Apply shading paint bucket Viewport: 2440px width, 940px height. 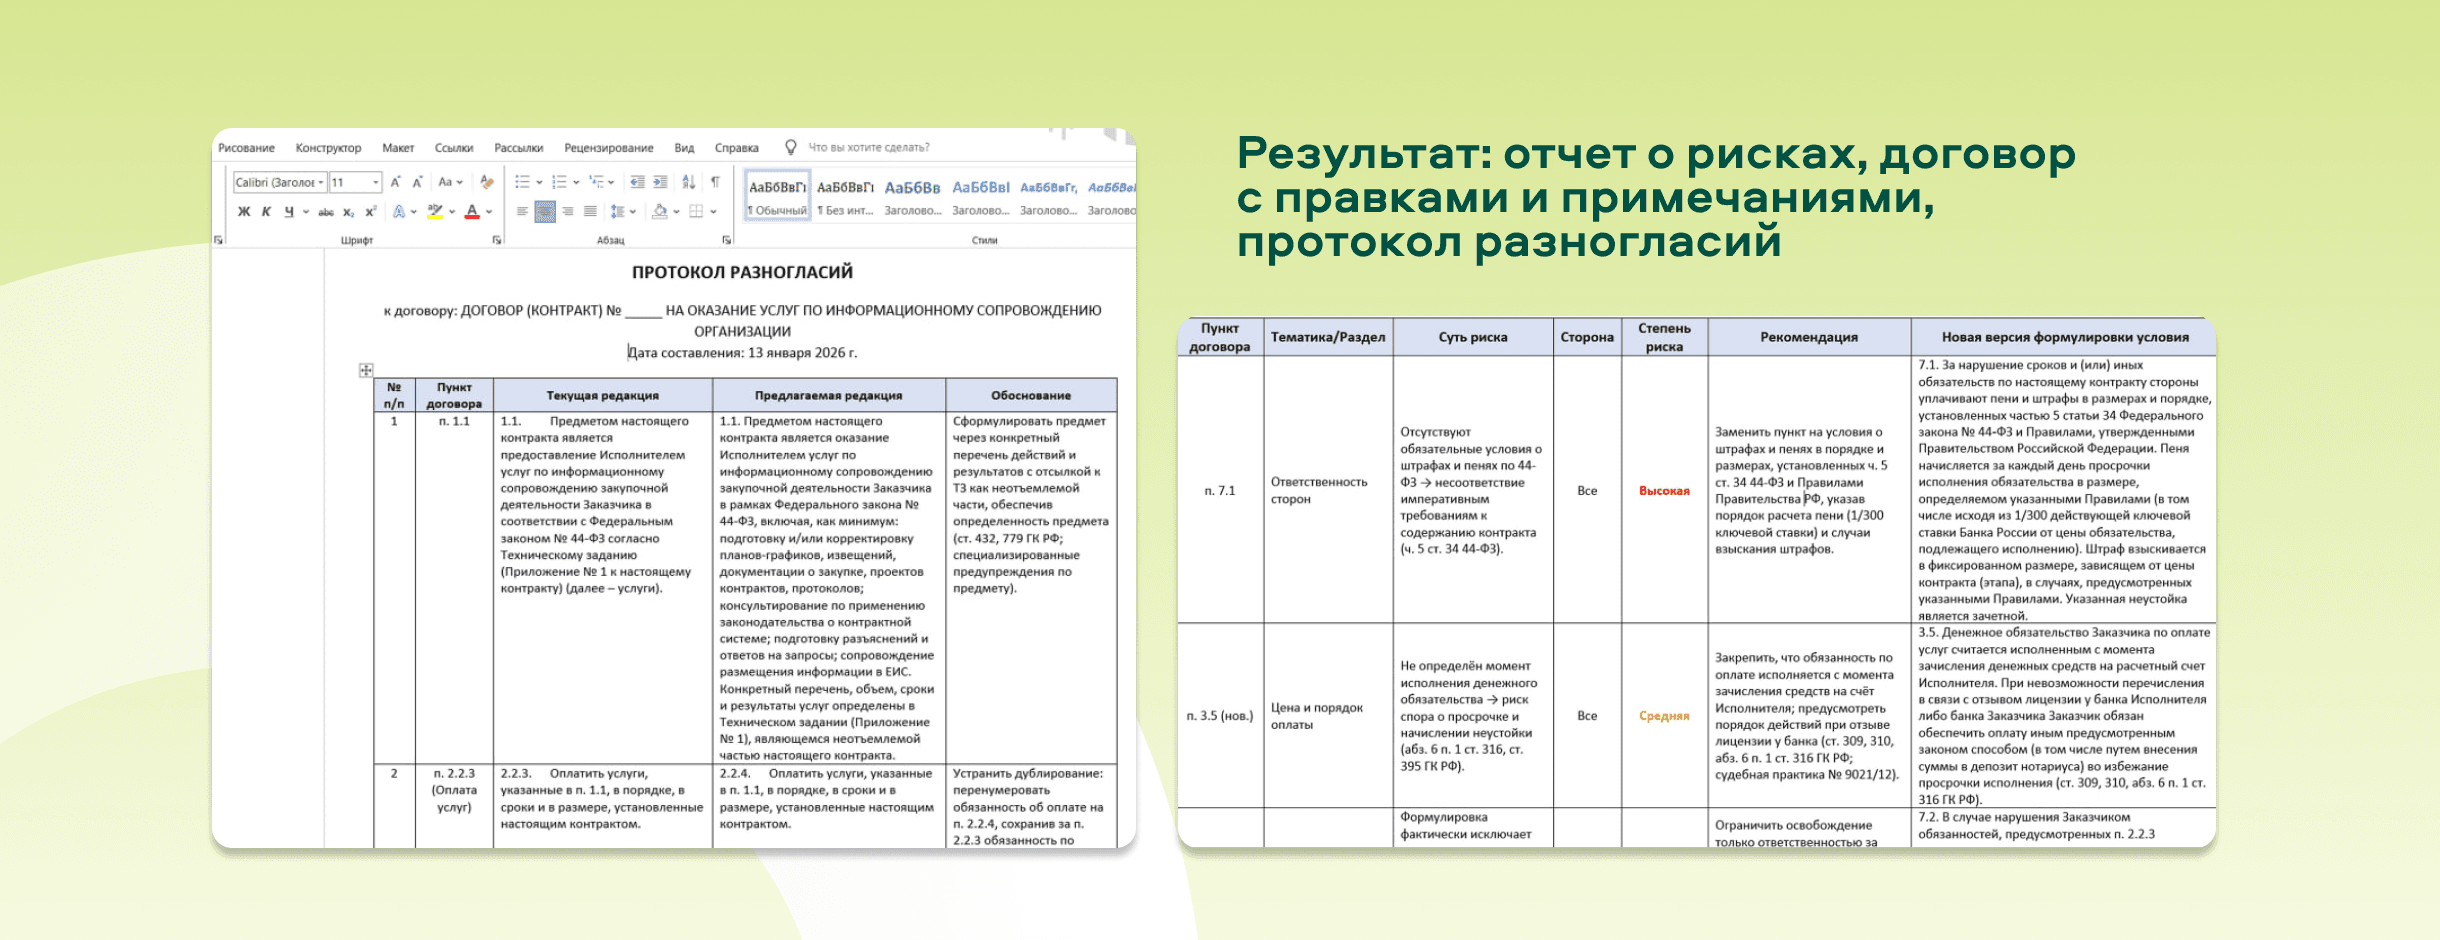[x=660, y=212]
